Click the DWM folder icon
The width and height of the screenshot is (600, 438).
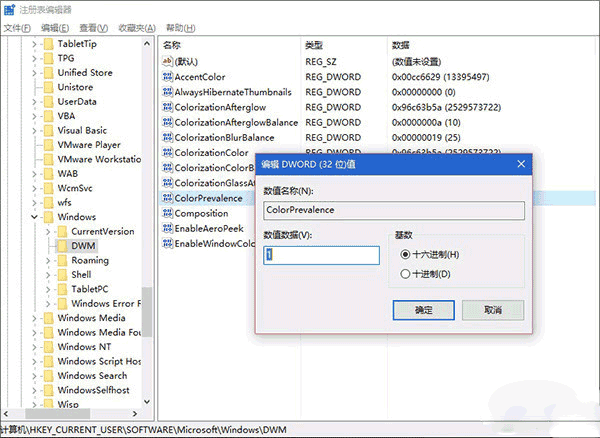[x=62, y=246]
